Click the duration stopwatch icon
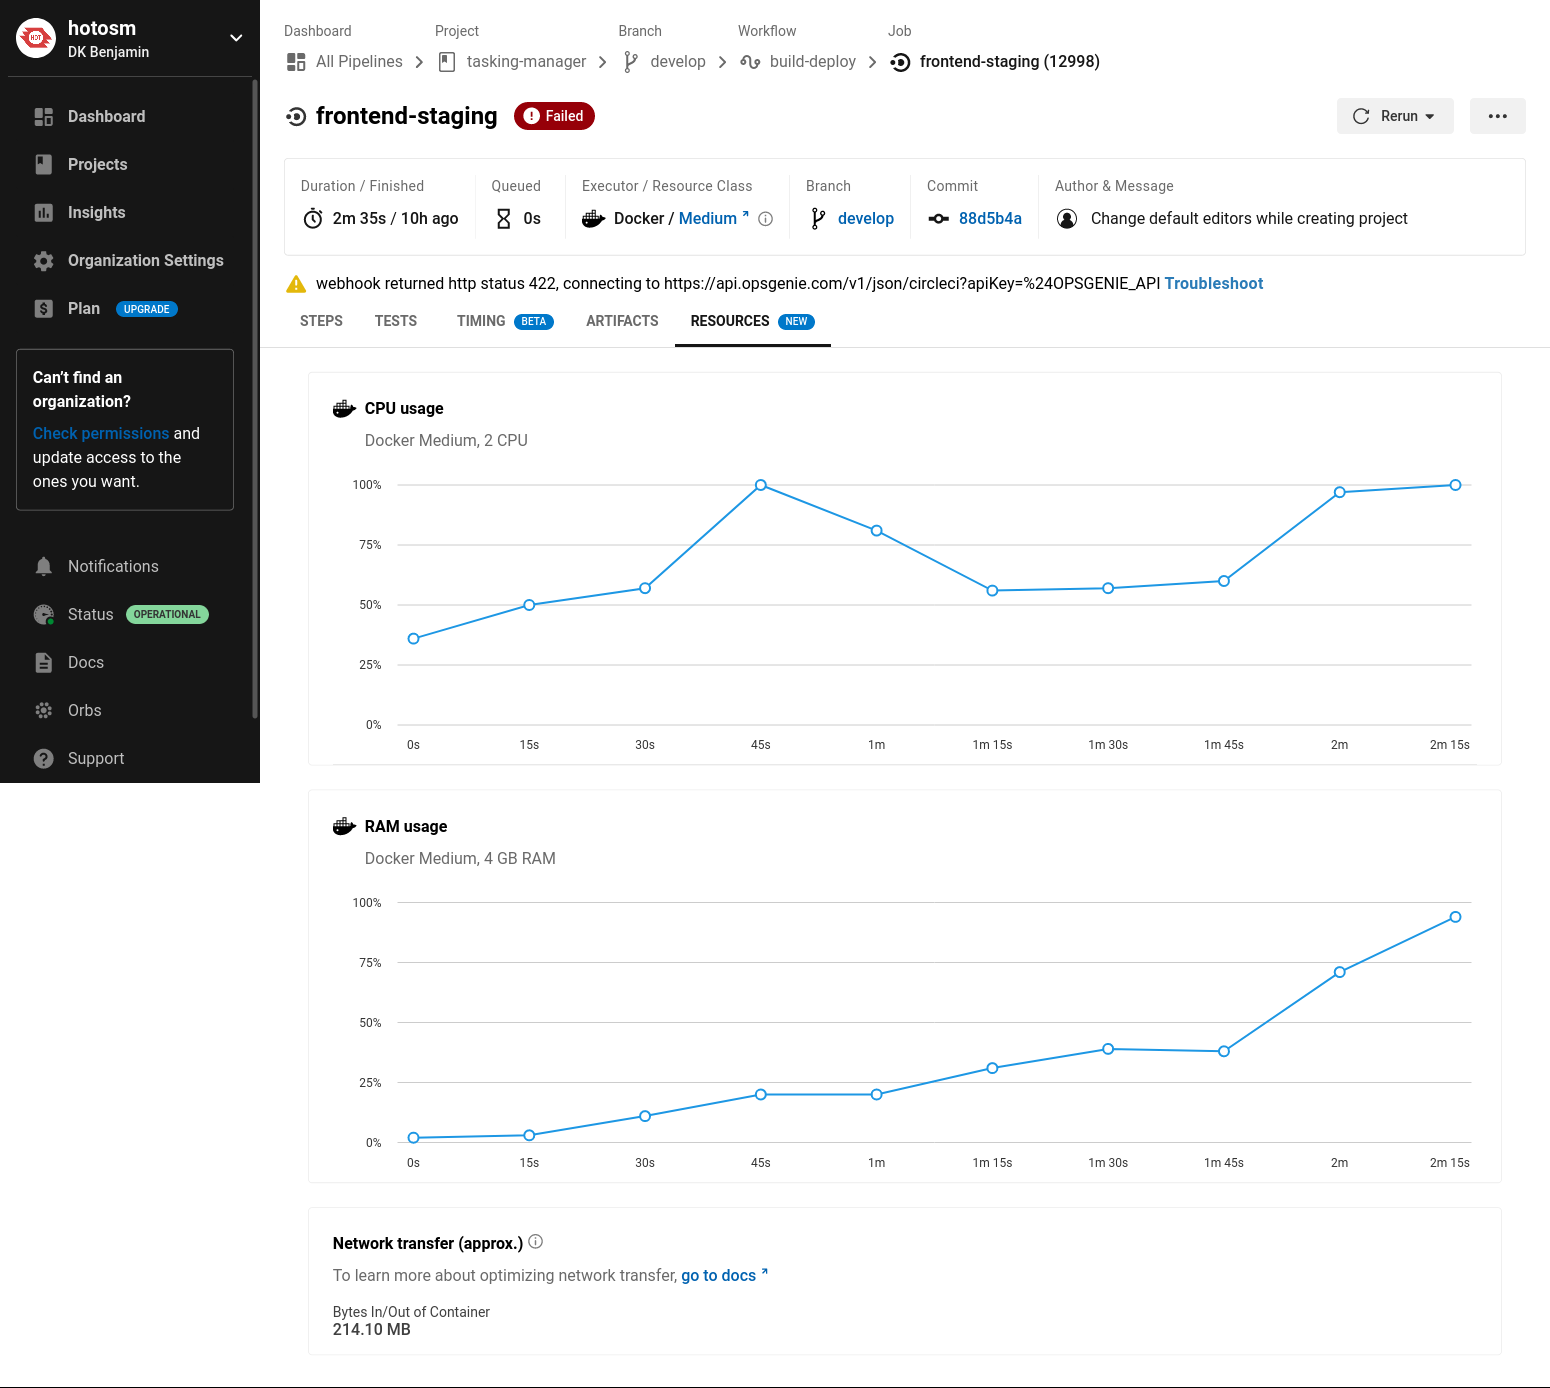The height and width of the screenshot is (1388, 1550). 313,218
